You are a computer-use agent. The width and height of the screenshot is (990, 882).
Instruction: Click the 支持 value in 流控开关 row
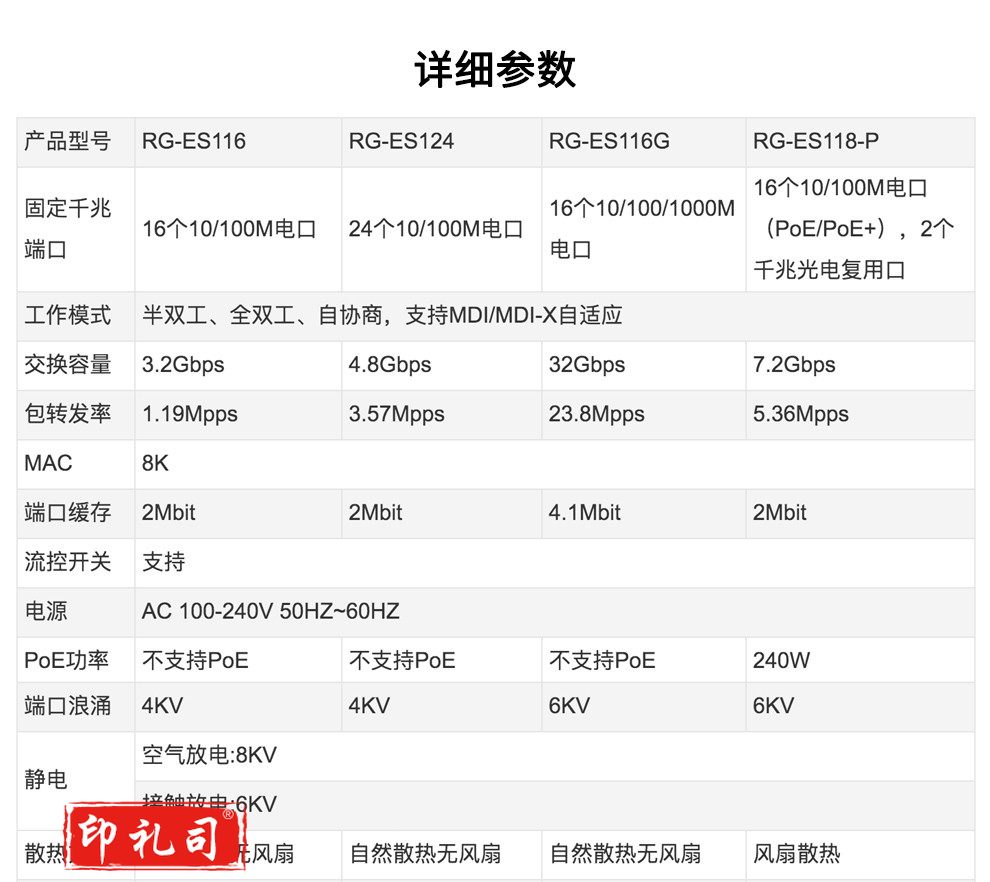point(164,562)
